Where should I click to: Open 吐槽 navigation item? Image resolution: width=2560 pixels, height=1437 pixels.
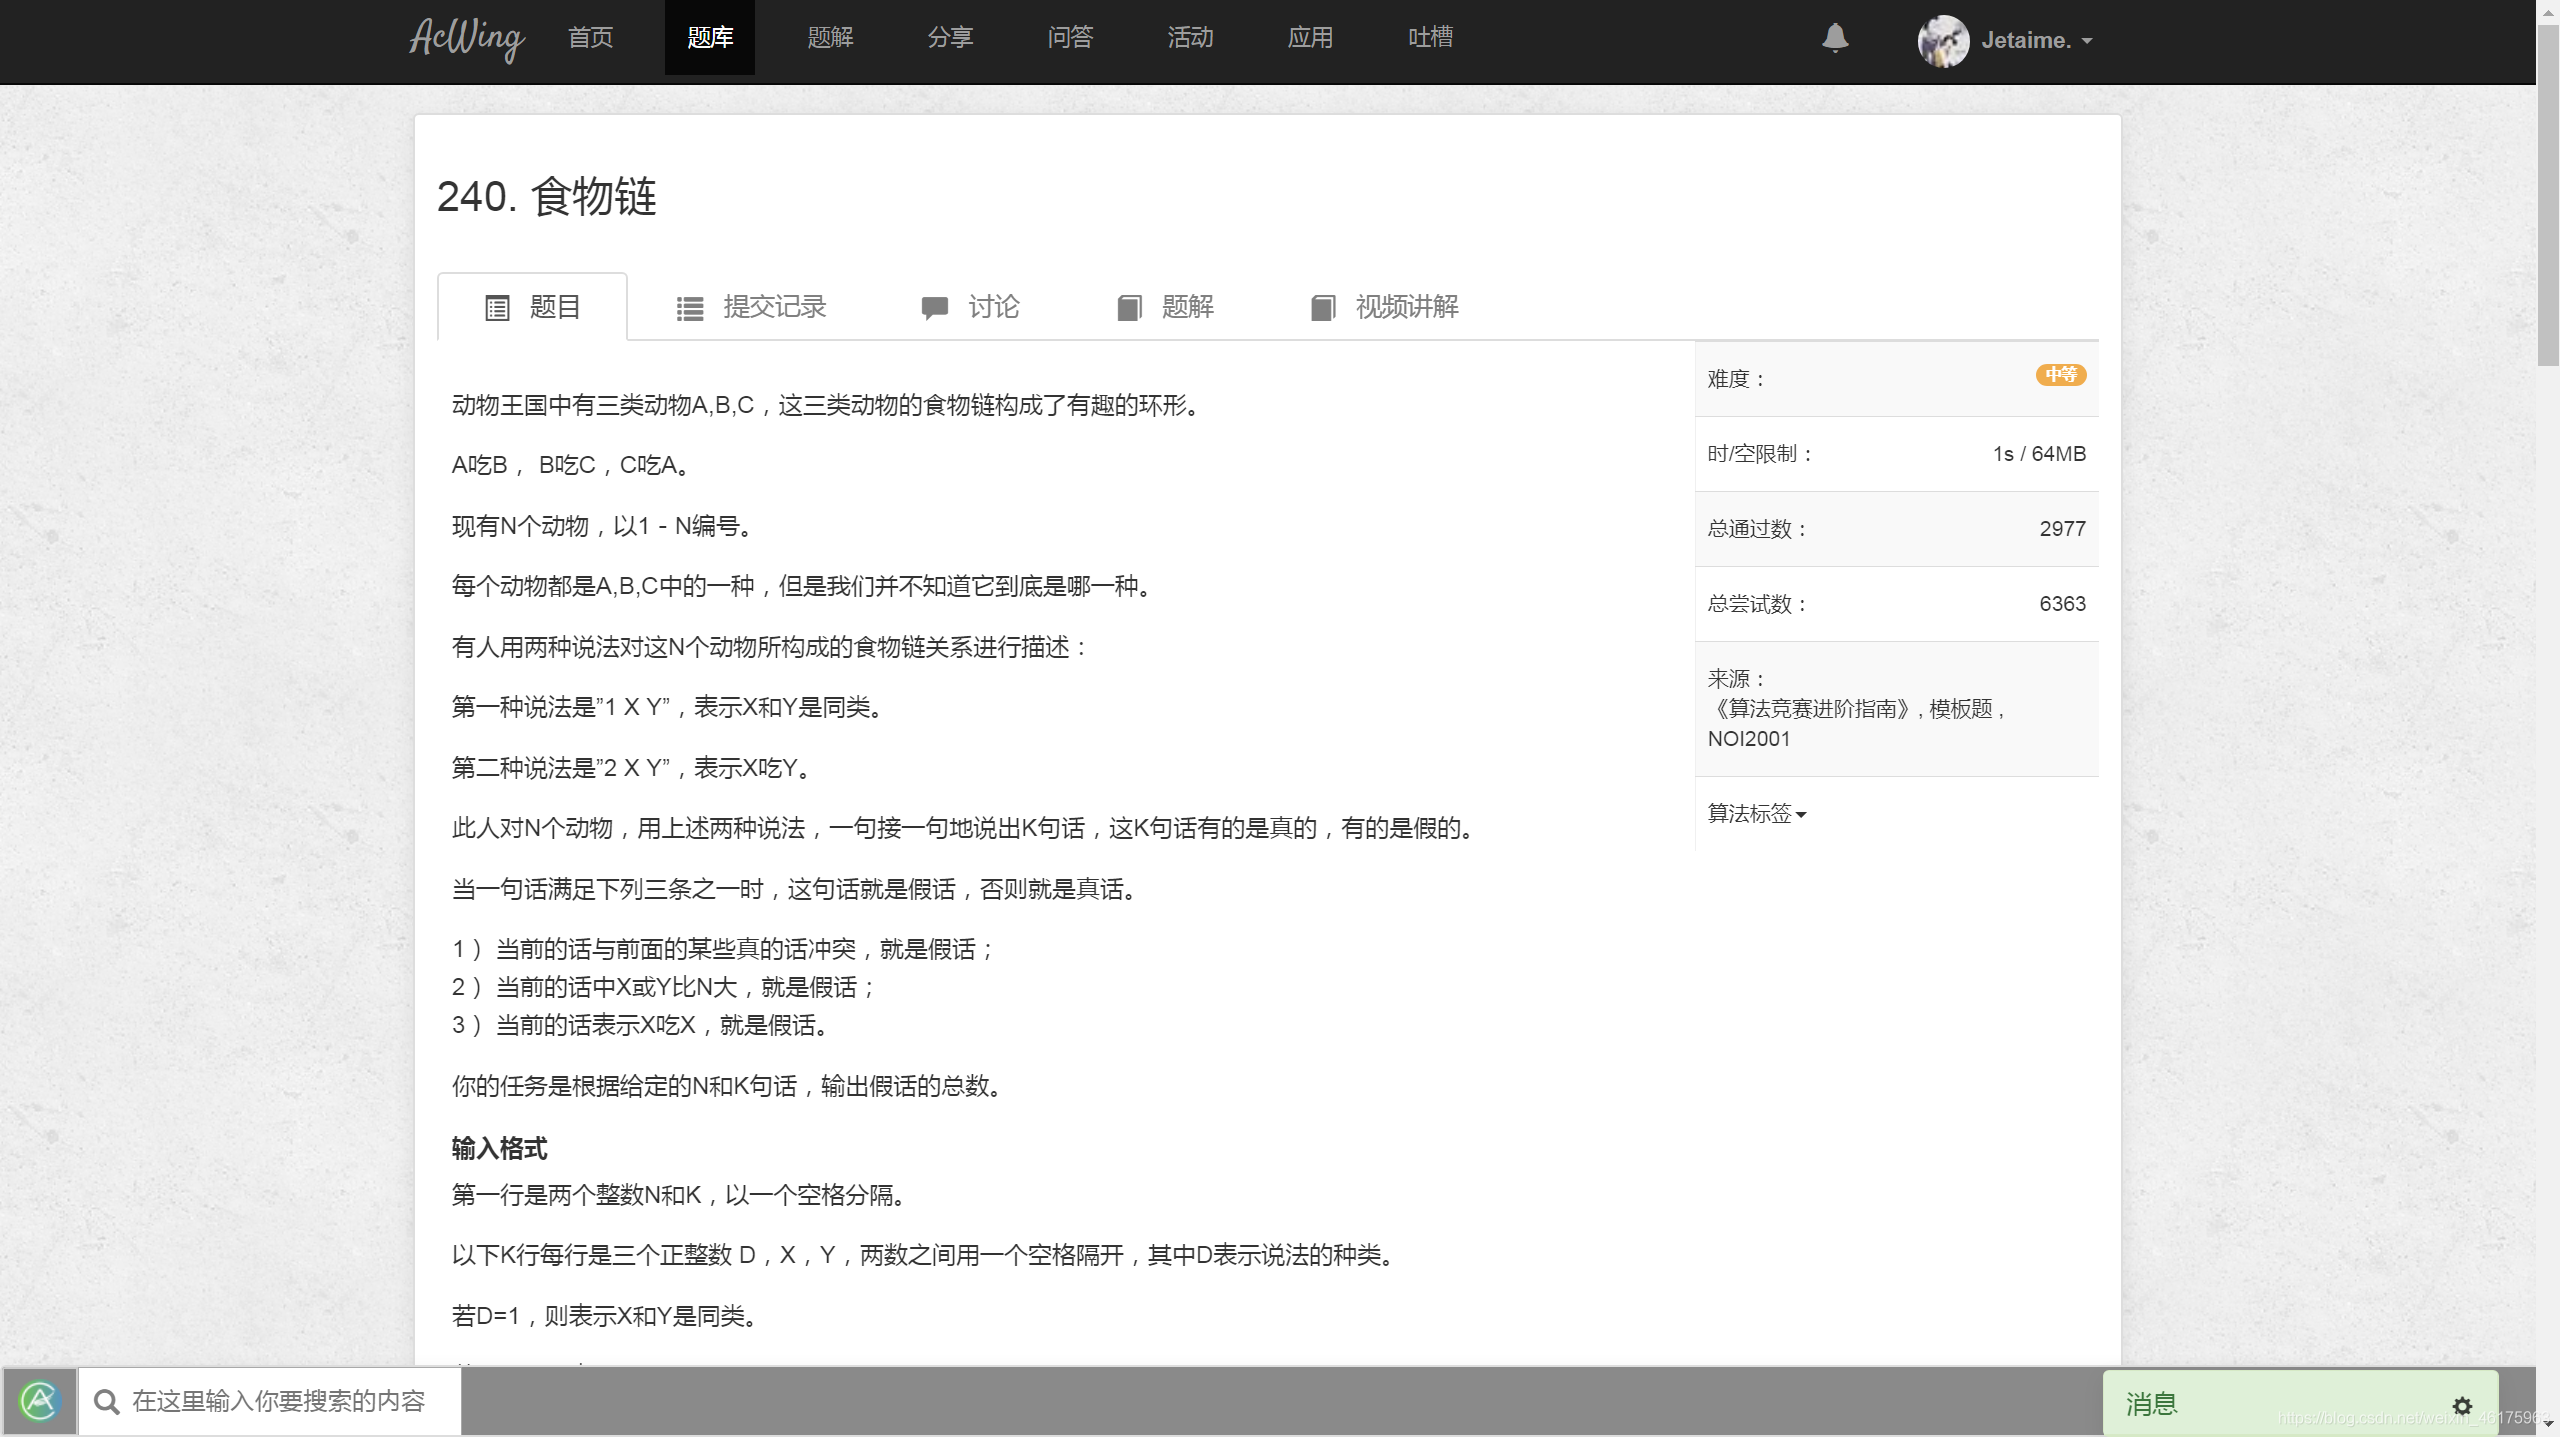coord(1430,38)
